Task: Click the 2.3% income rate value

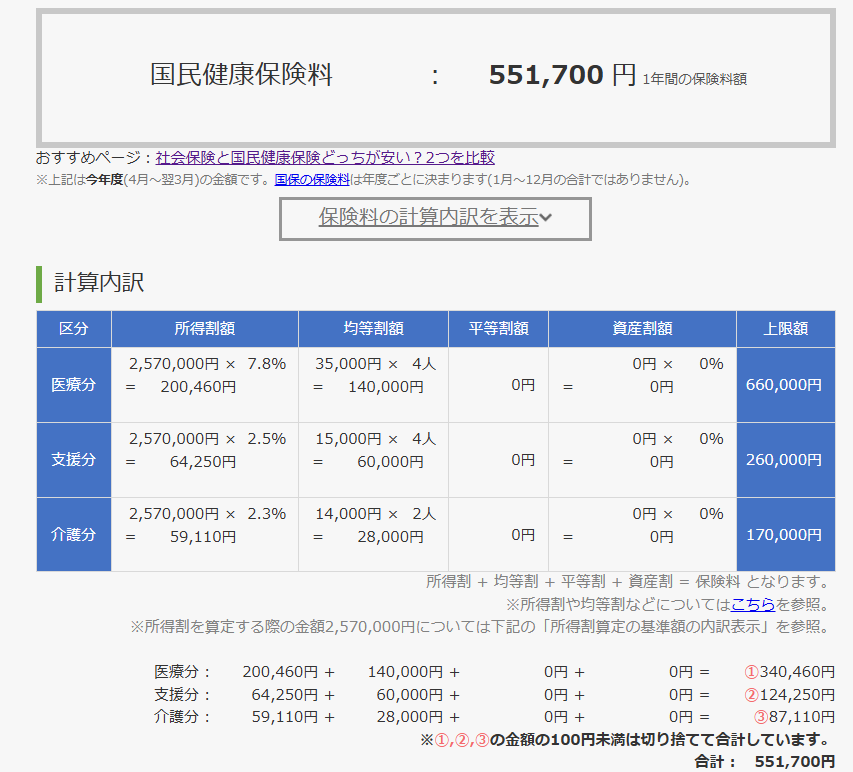Action: (x=267, y=514)
